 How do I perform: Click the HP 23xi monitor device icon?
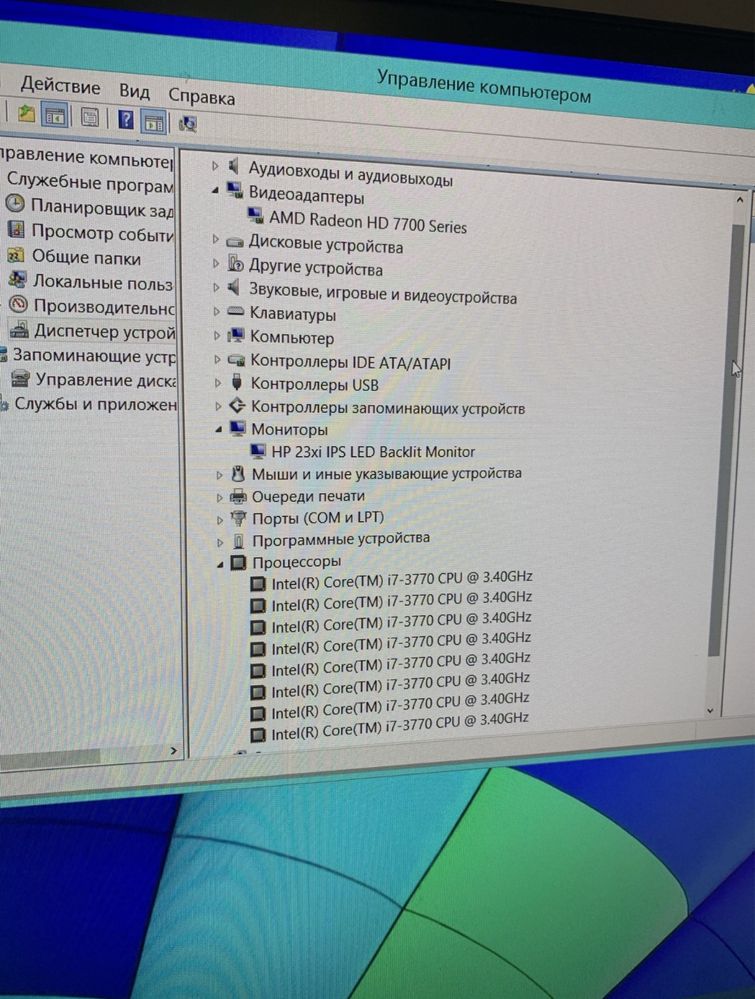[x=258, y=450]
